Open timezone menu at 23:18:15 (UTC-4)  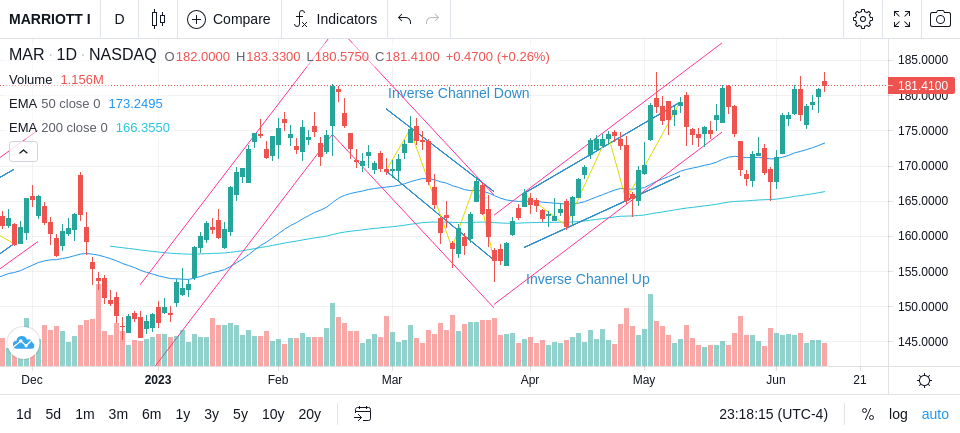click(773, 415)
